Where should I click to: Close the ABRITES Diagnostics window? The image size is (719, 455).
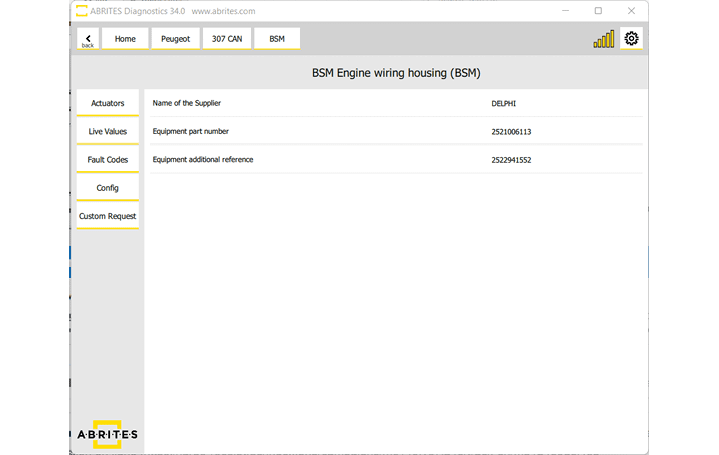pyautogui.click(x=631, y=11)
